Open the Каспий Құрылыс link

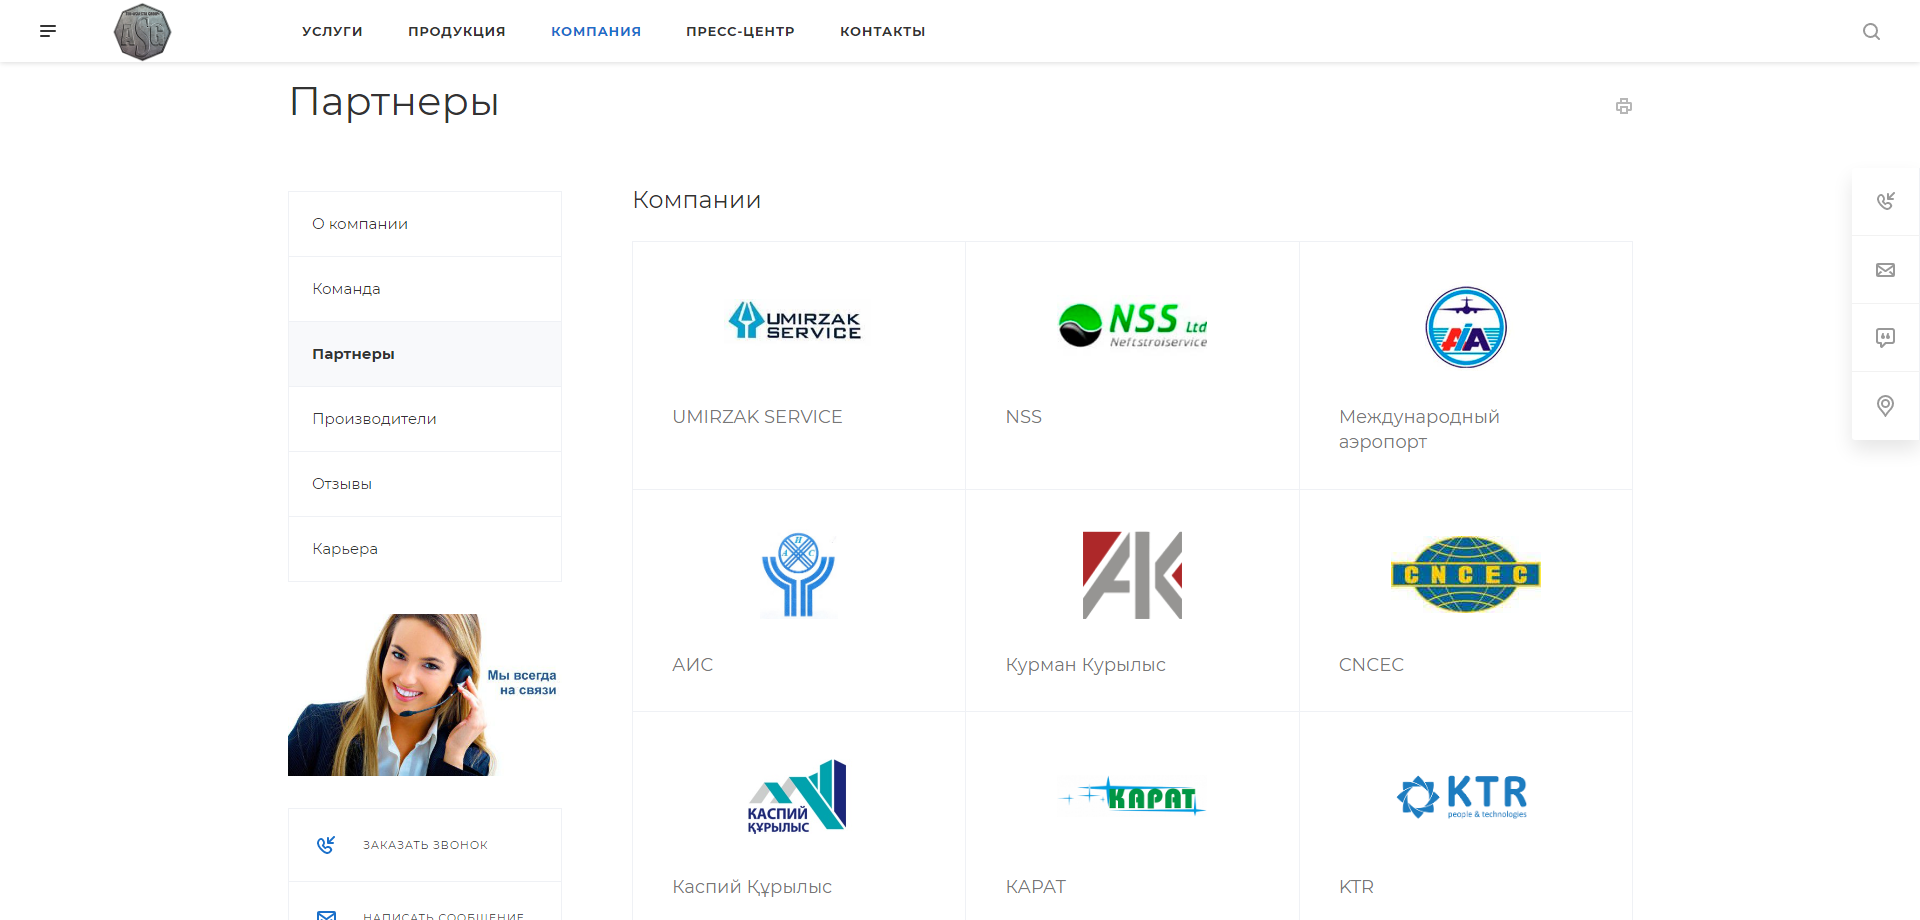(752, 887)
